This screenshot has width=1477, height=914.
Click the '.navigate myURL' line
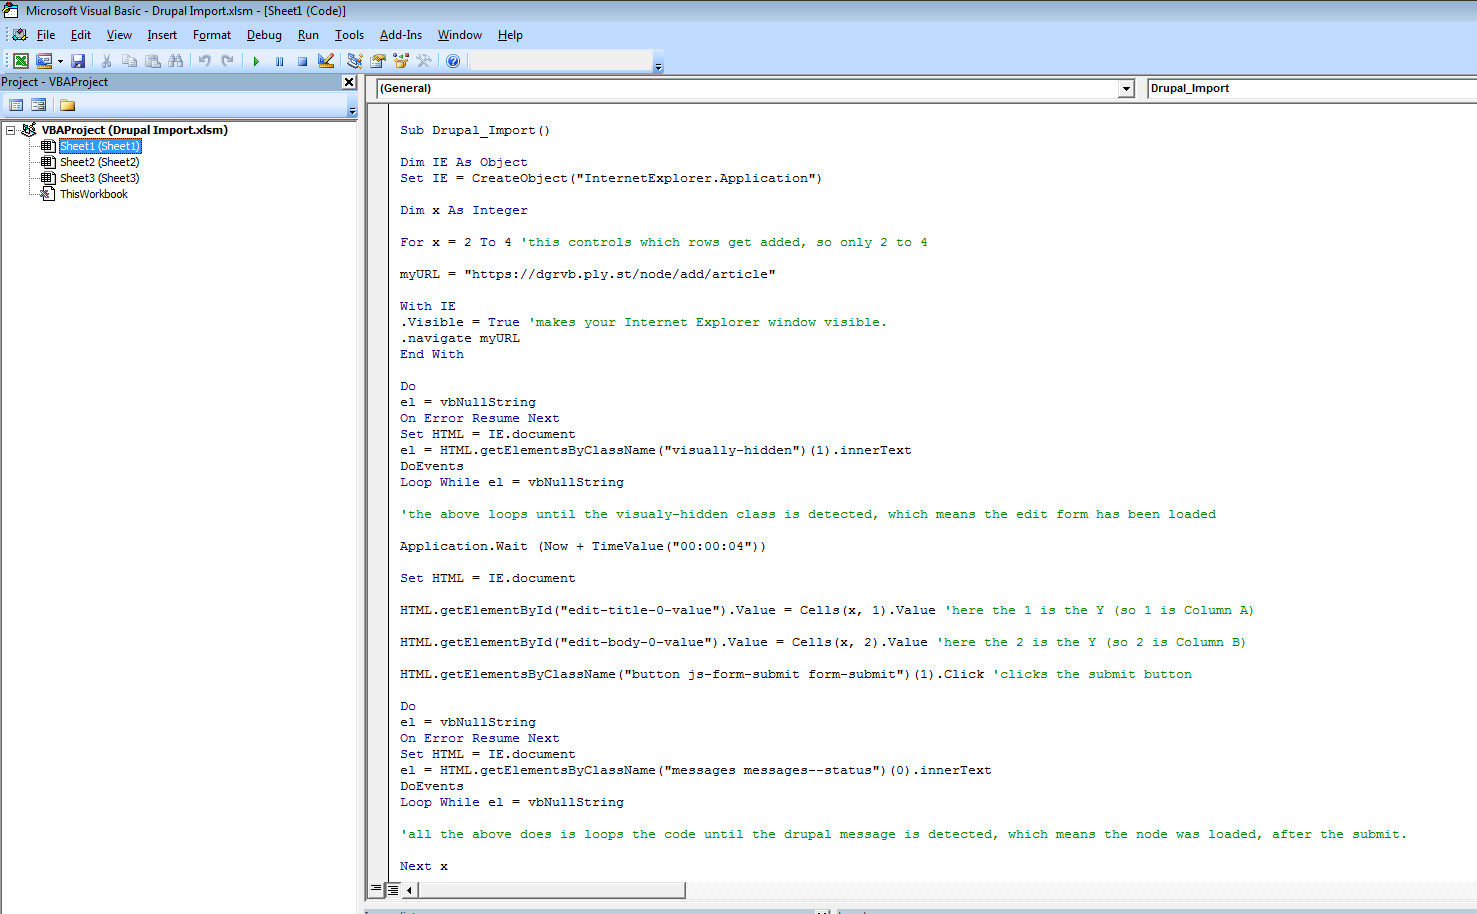click(460, 338)
